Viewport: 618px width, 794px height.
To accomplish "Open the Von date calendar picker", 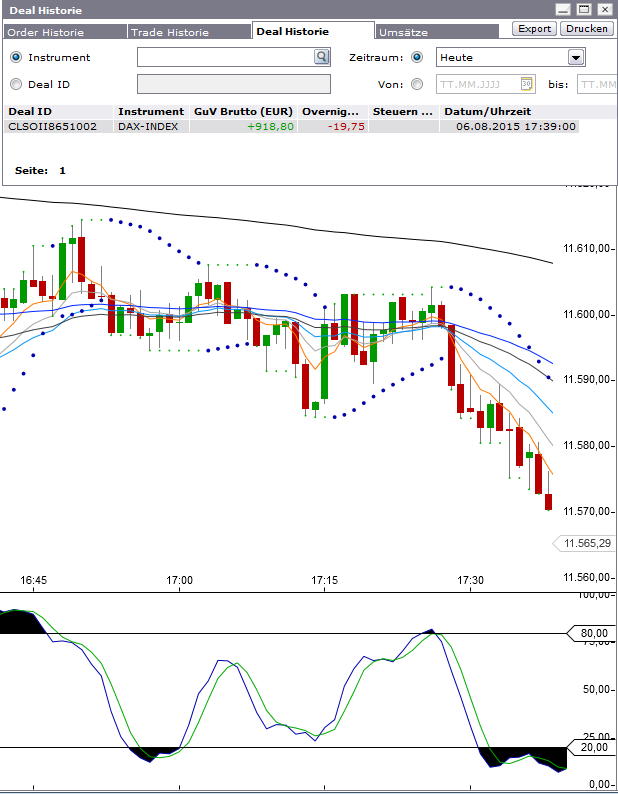I will pos(527,84).
